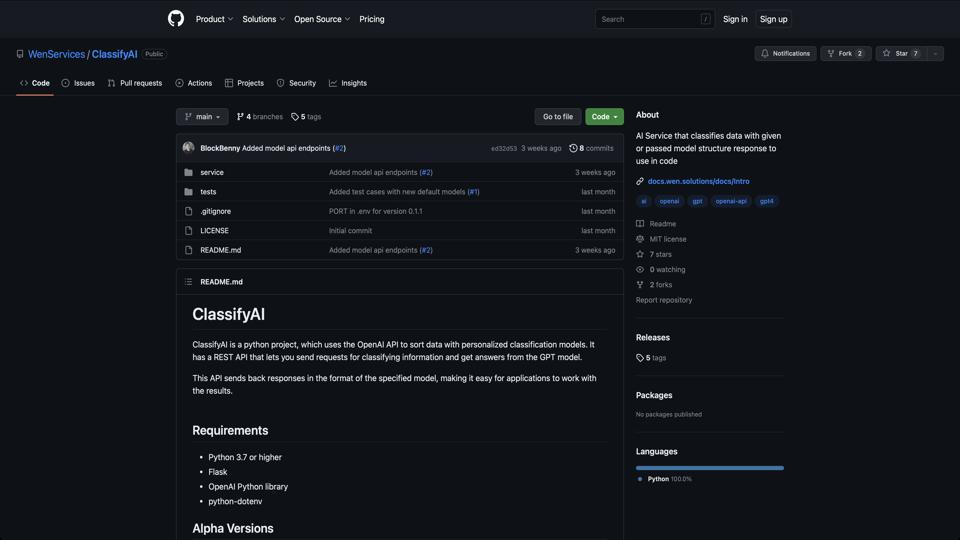The image size is (960, 540).
Task: Open the Product menu dropdown
Action: coord(214,19)
